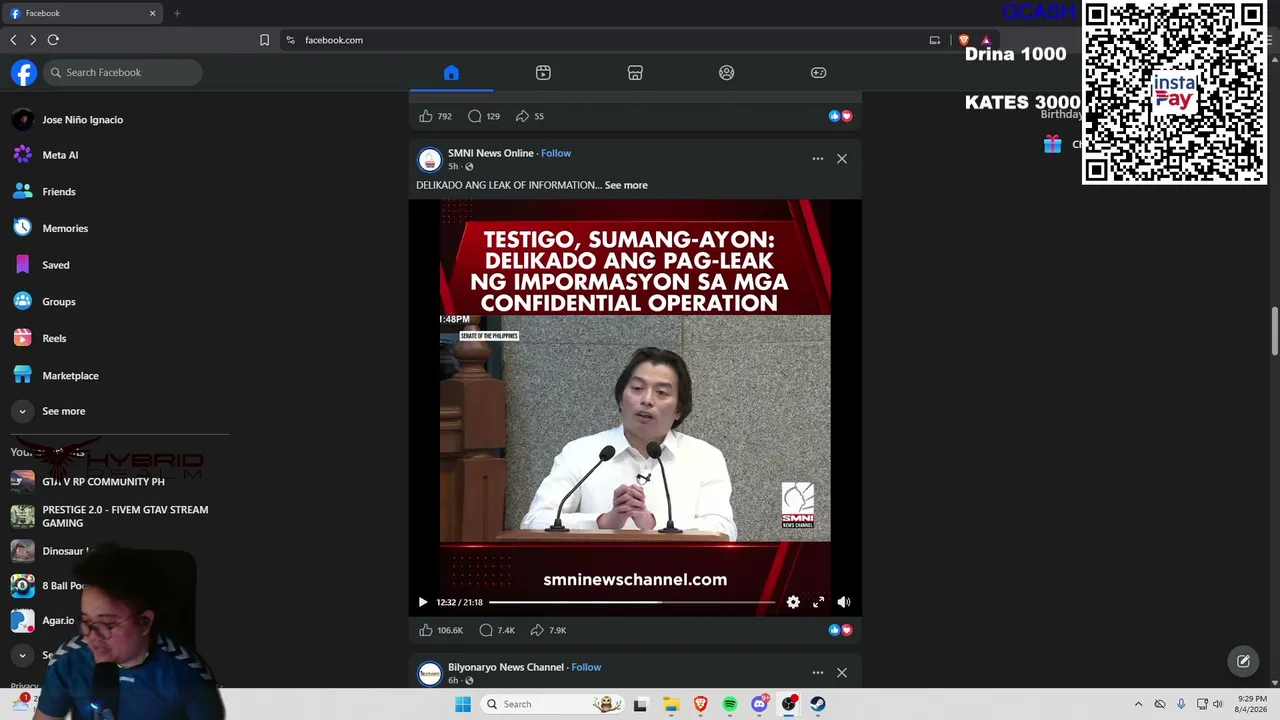This screenshot has width=1280, height=720.
Task: Open the Gaming tab in top navigation
Action: 818,72
